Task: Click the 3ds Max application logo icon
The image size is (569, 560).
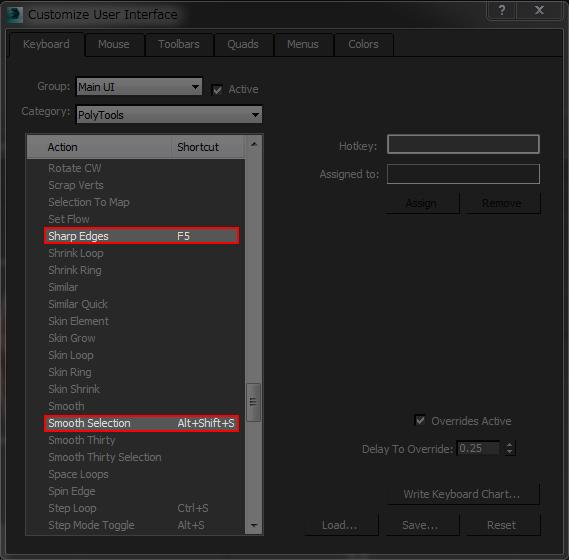Action: pyautogui.click(x=15, y=15)
